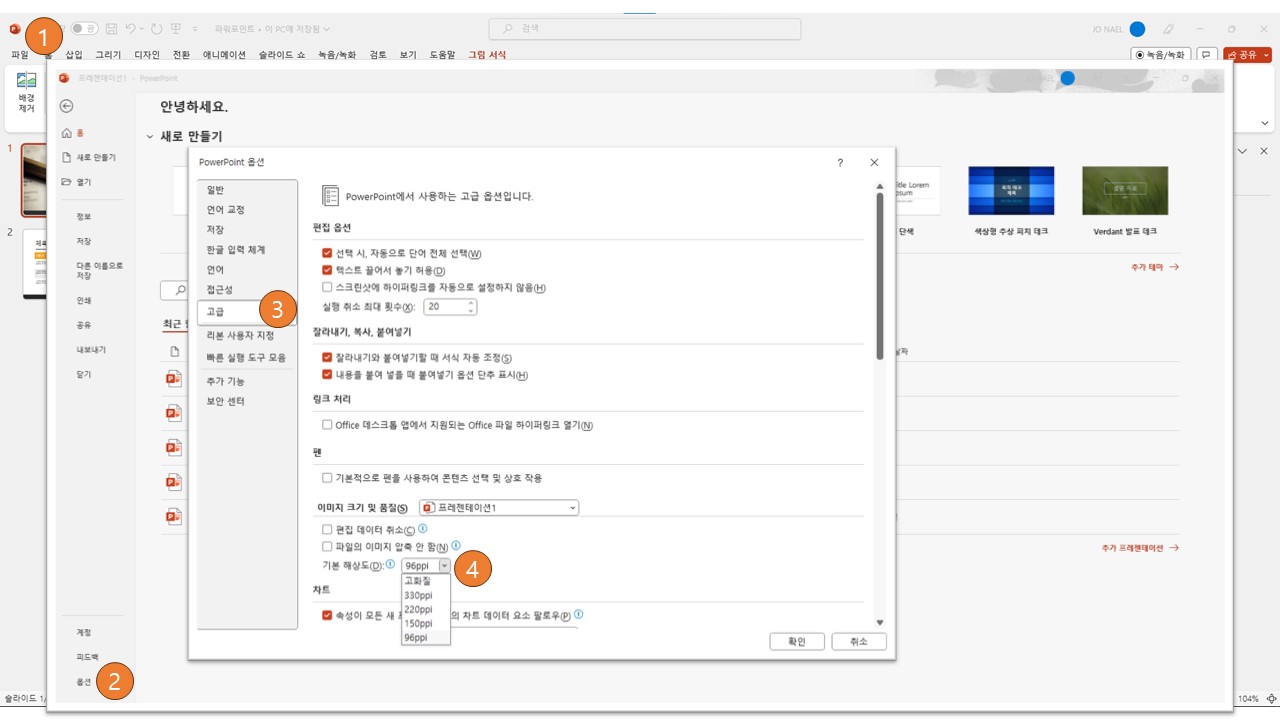Click the zoom fit-to-window icon in status bar
The width and height of the screenshot is (1280, 720).
1271,698
